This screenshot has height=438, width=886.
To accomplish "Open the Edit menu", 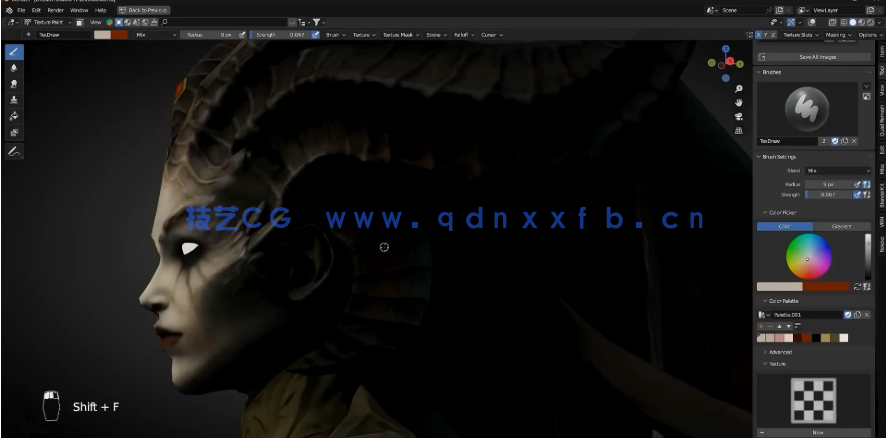I will (x=36, y=10).
